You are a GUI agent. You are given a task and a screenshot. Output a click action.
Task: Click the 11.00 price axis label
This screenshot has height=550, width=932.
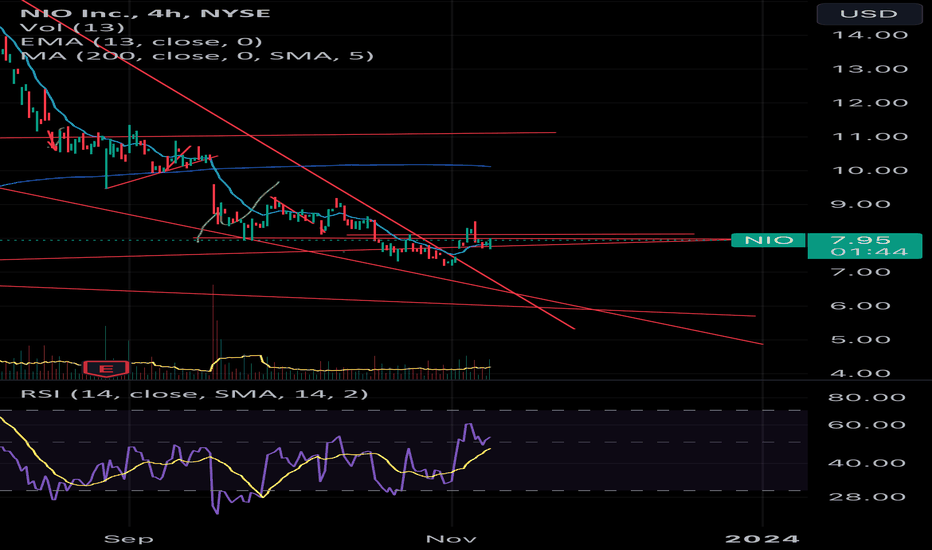pyautogui.click(x=870, y=137)
